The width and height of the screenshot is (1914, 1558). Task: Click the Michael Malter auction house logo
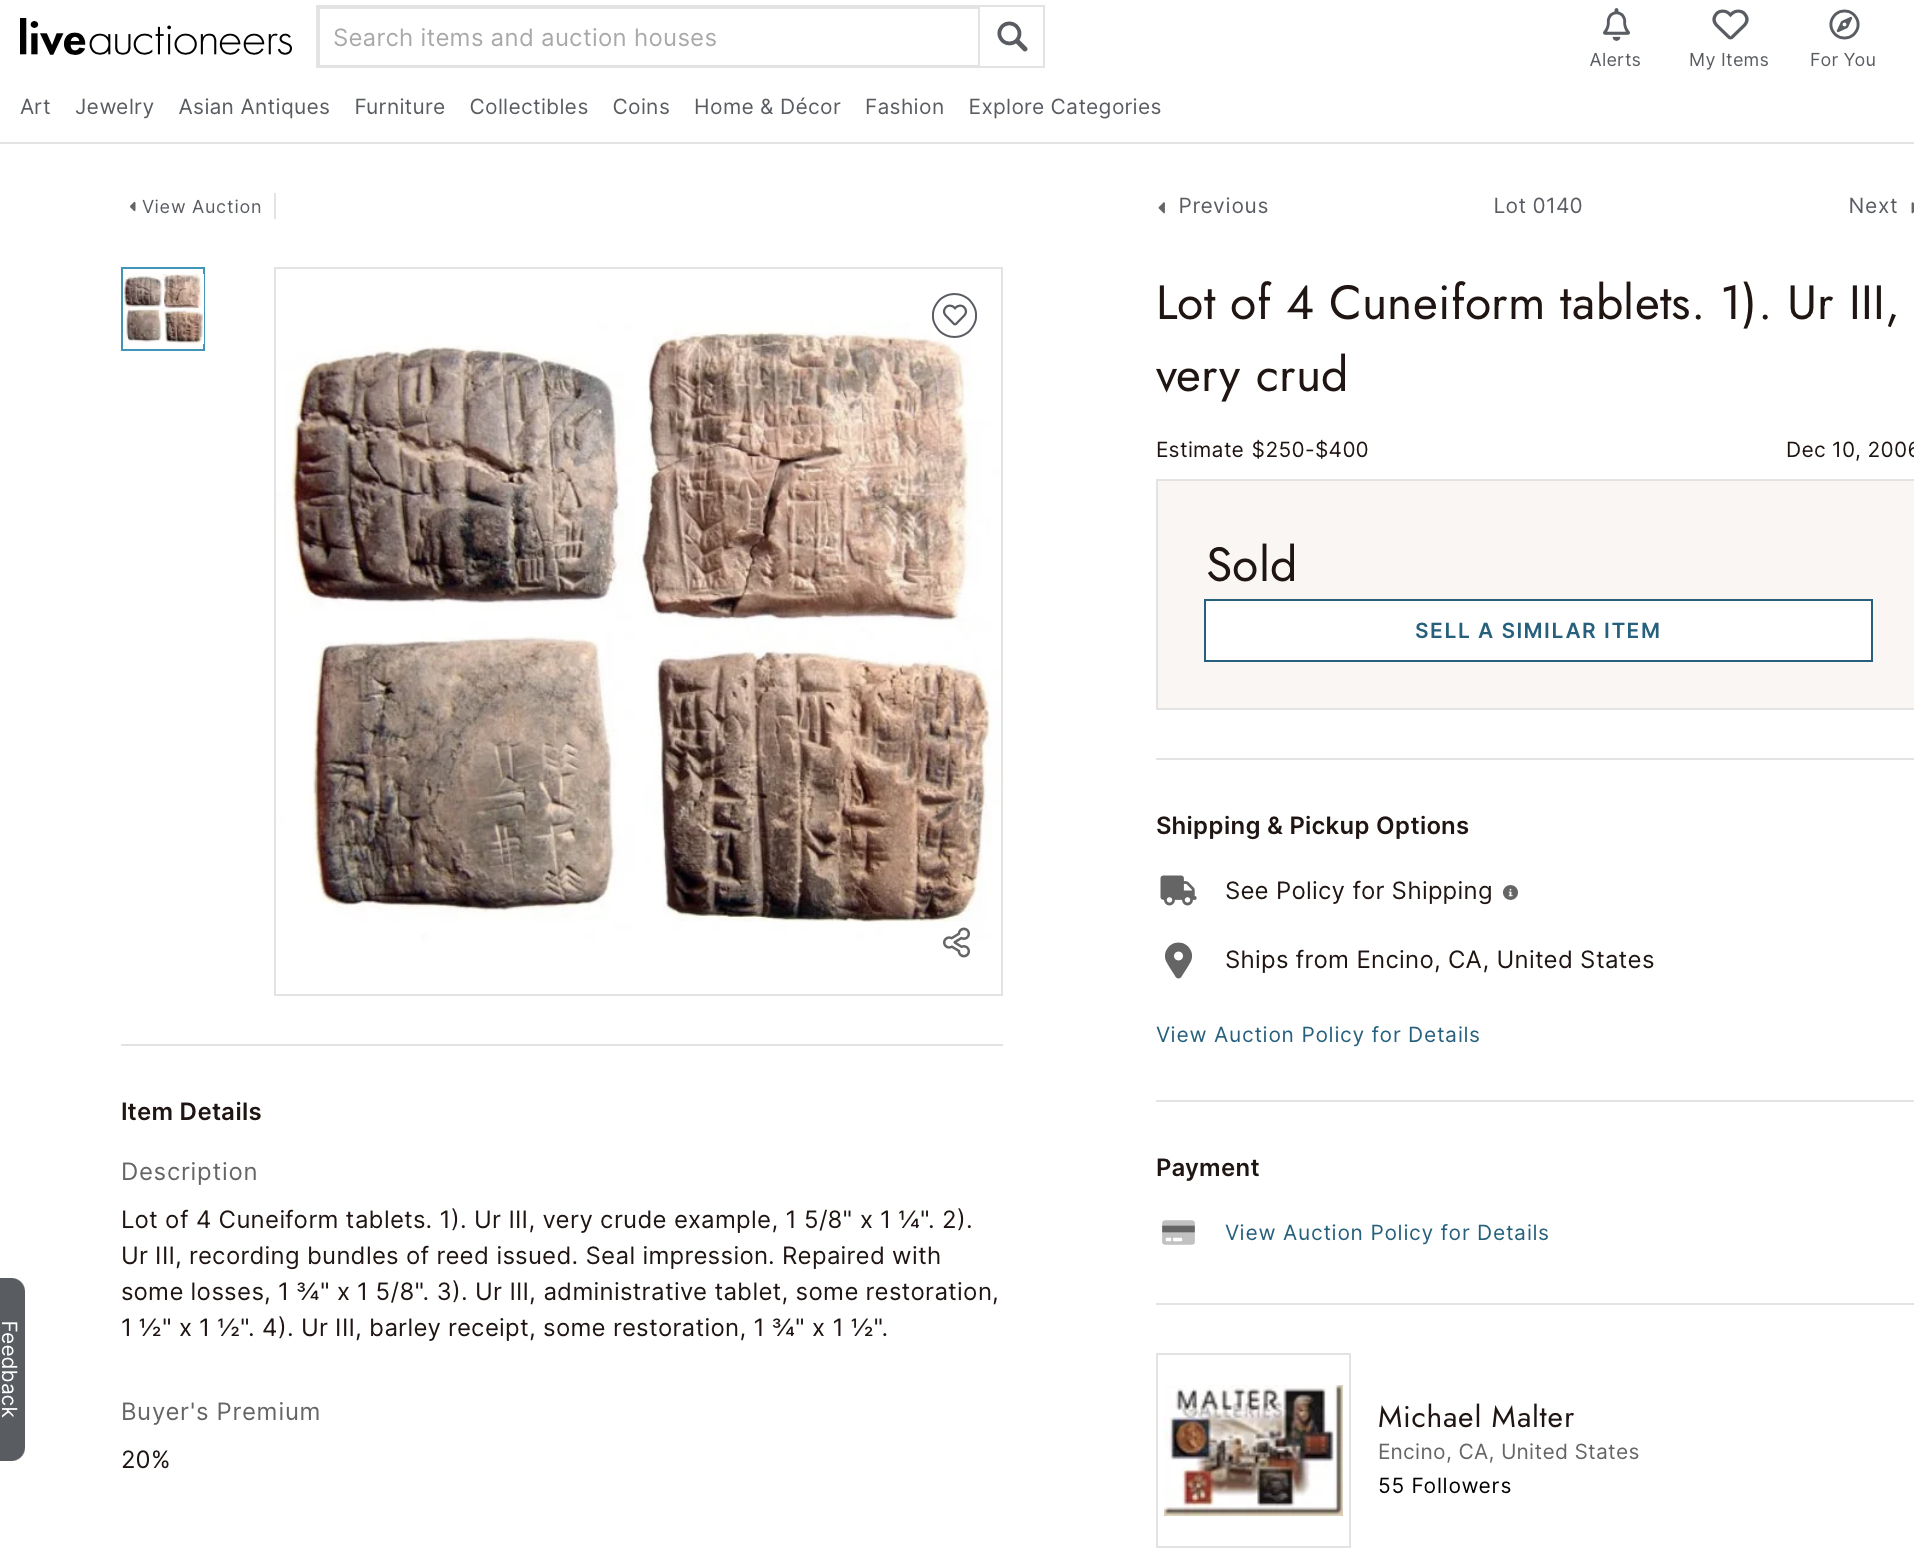1253,1449
